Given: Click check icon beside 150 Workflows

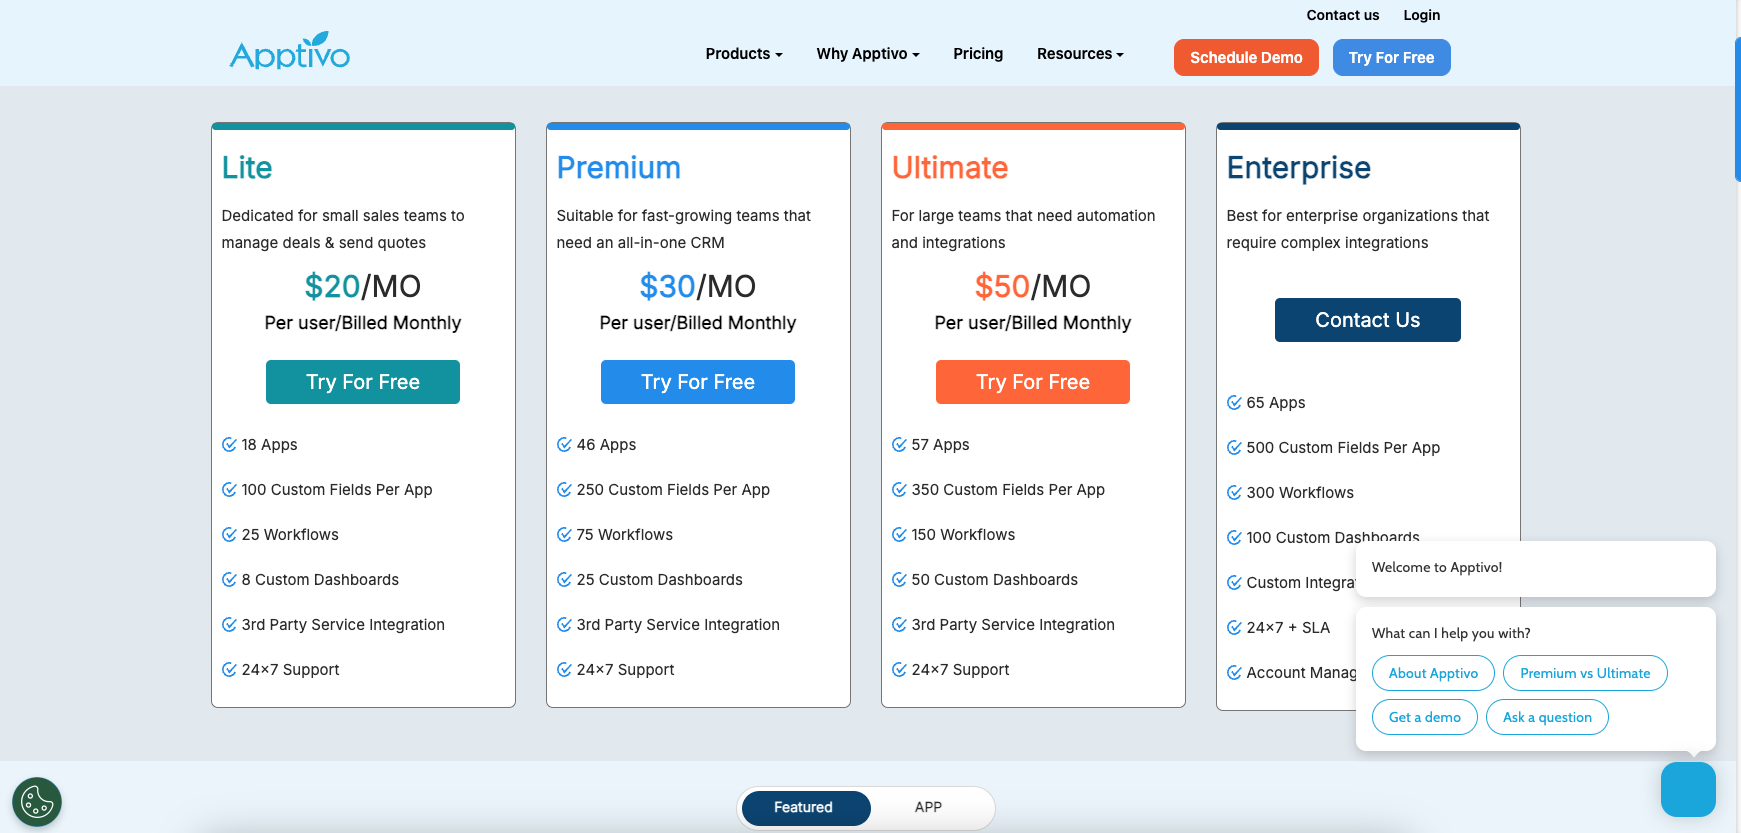Looking at the screenshot, I should pyautogui.click(x=899, y=535).
